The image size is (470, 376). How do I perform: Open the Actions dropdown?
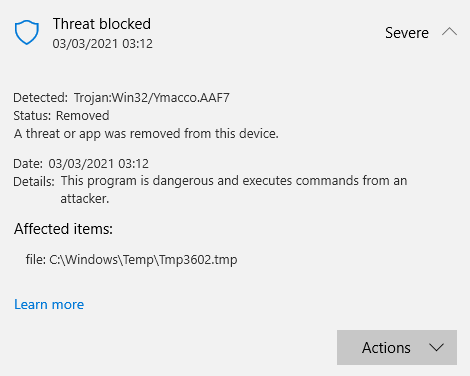pyautogui.click(x=397, y=347)
